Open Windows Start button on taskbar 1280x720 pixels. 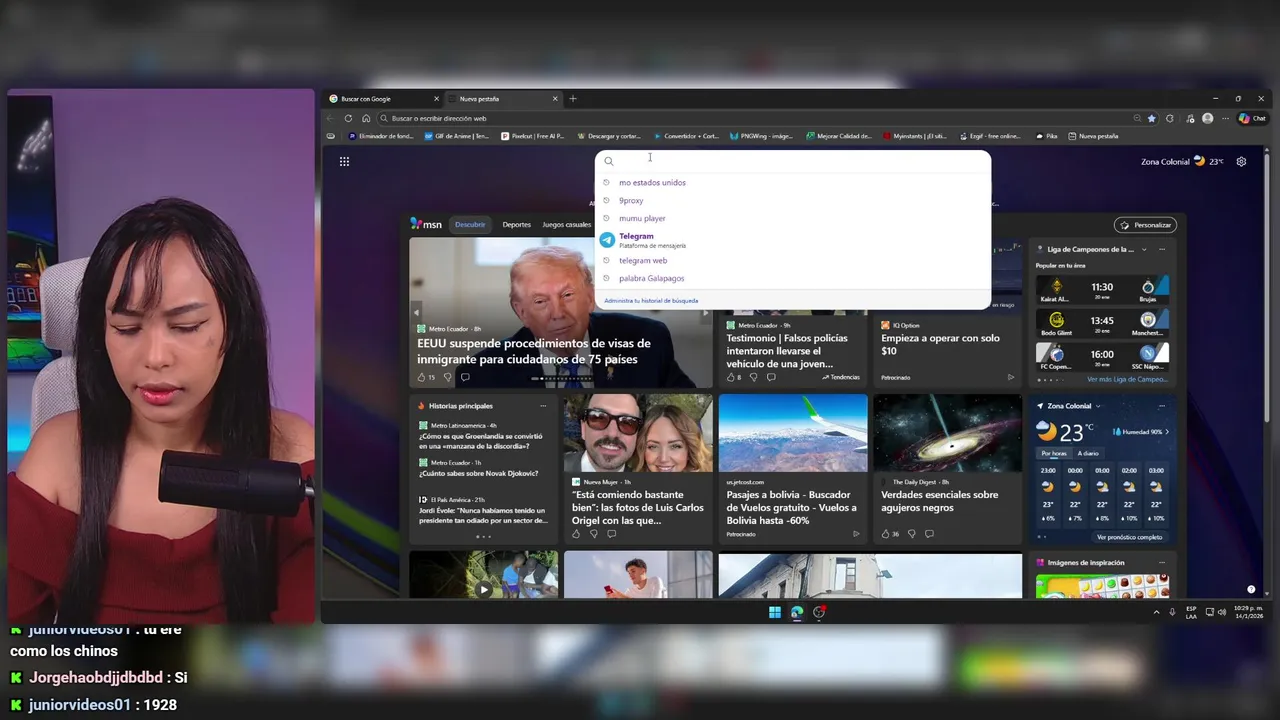pos(775,612)
